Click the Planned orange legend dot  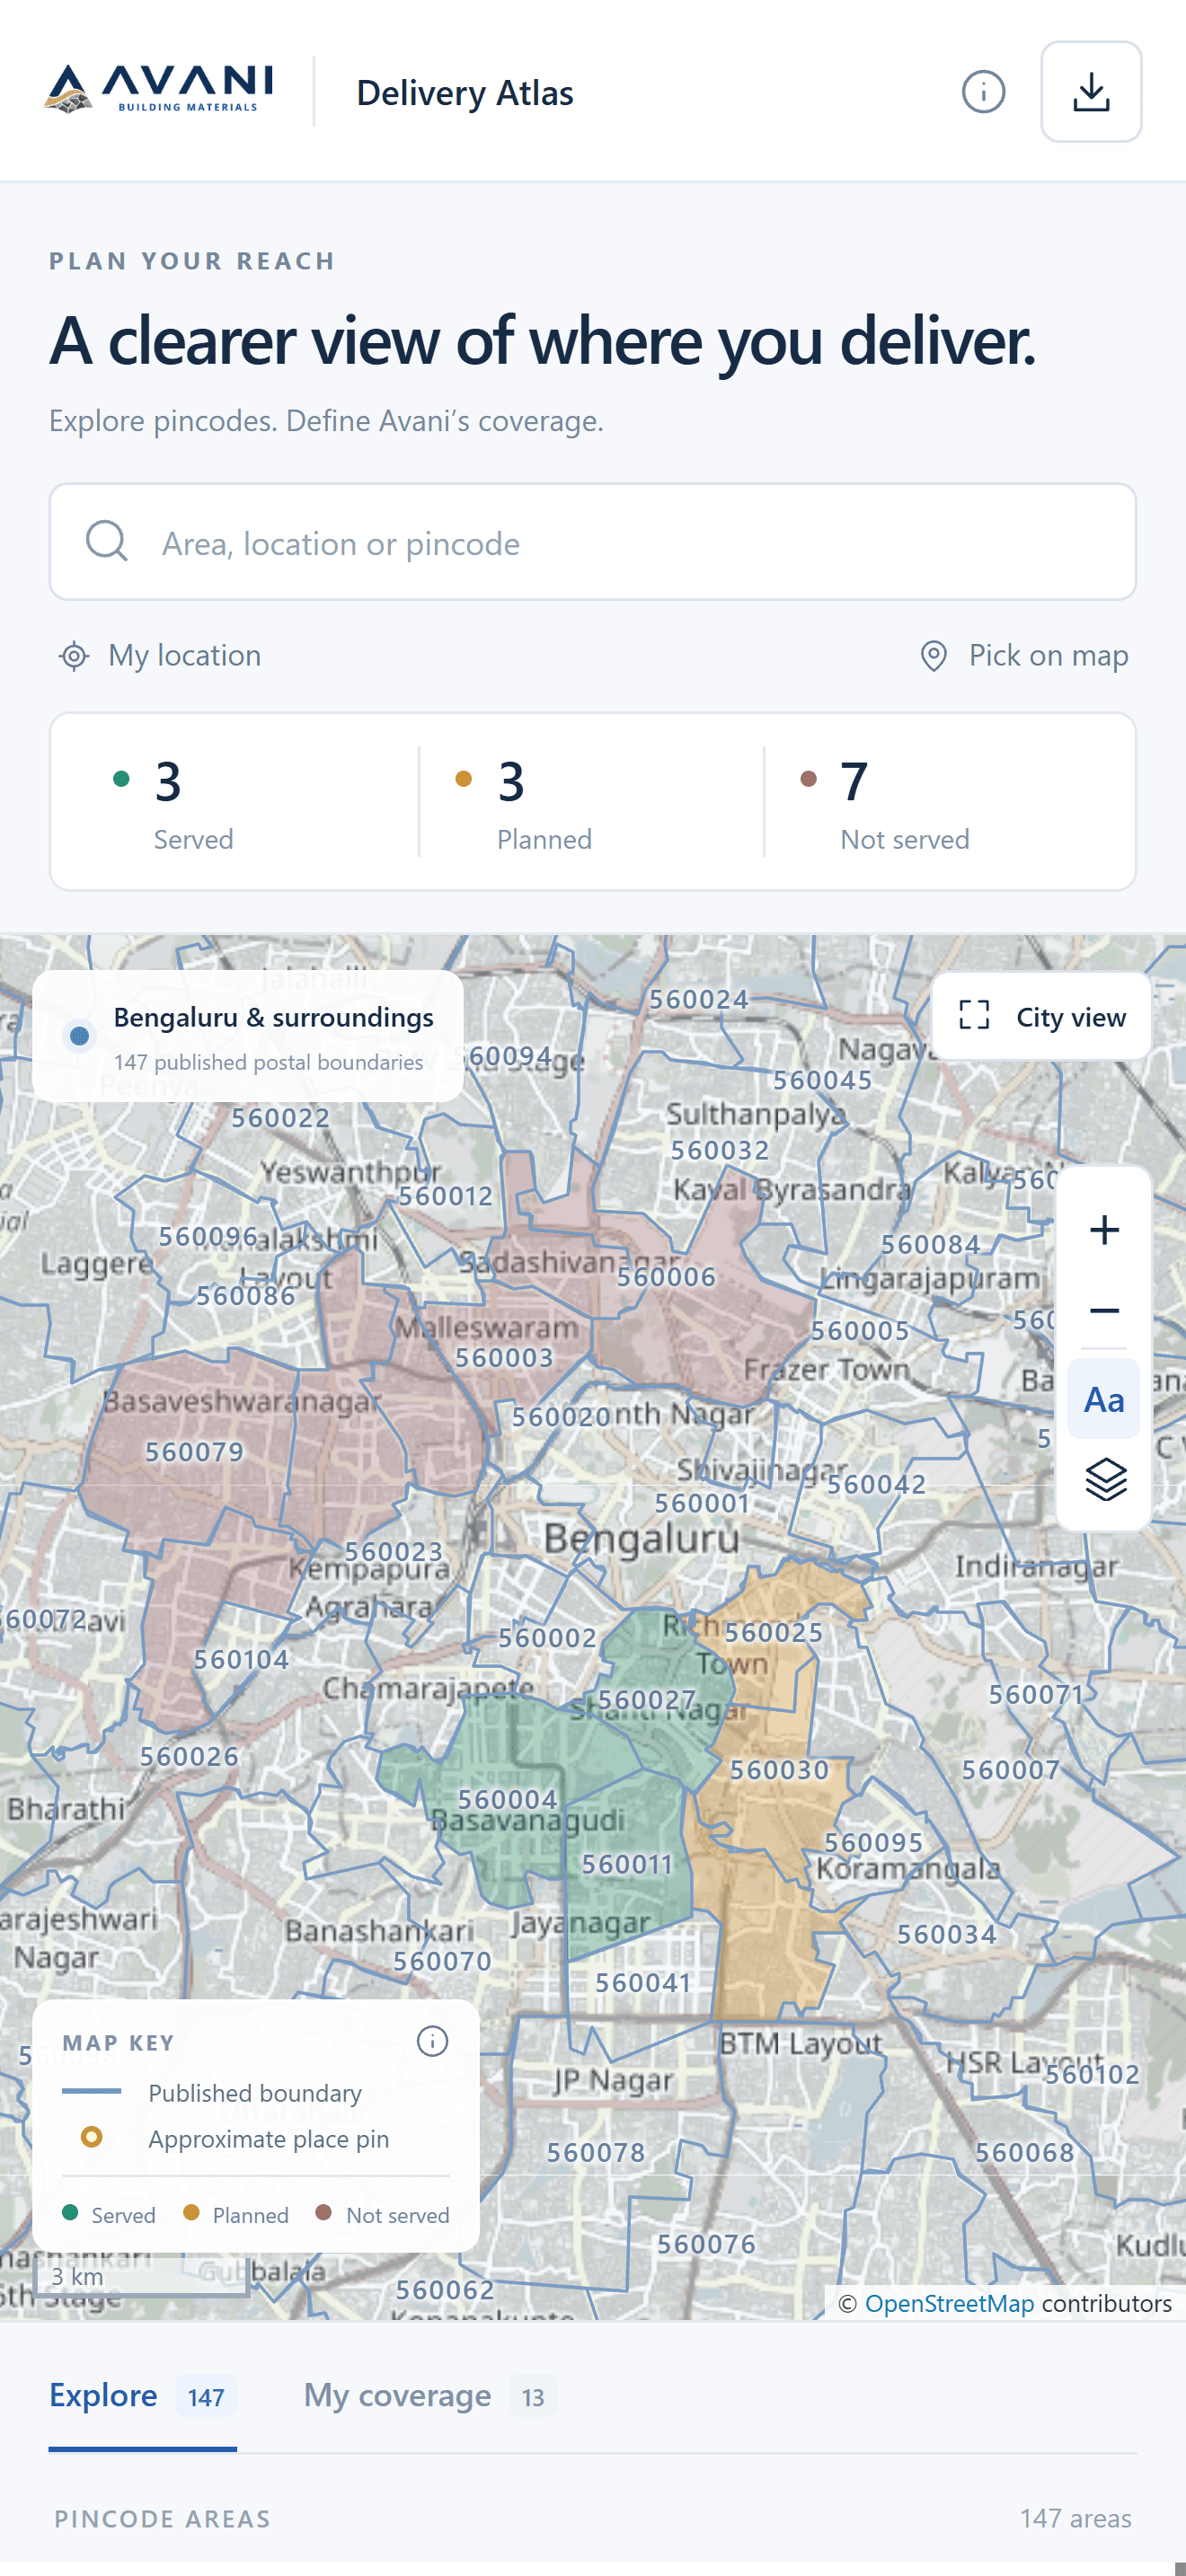click(x=191, y=2213)
